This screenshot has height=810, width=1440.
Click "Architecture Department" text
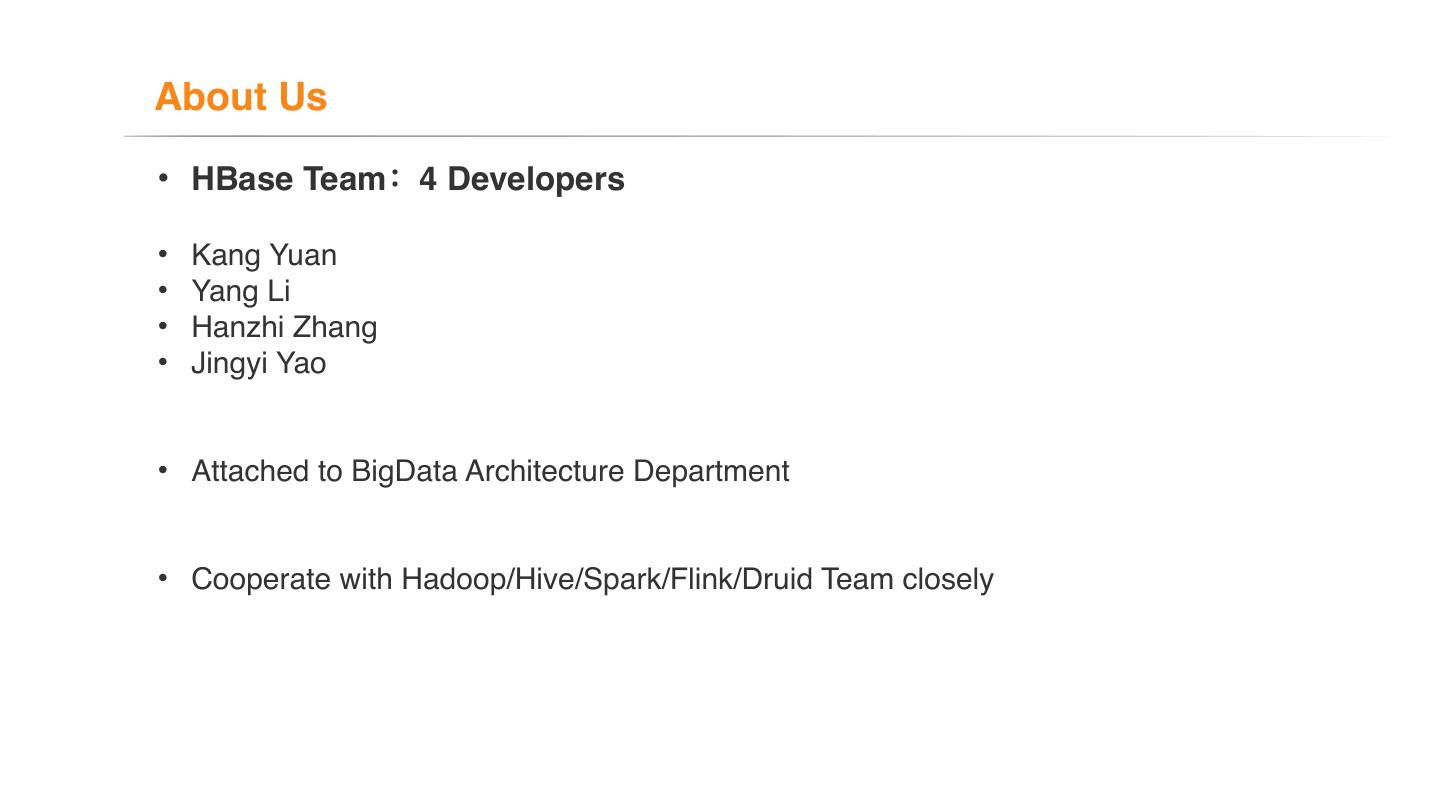tap(627, 471)
